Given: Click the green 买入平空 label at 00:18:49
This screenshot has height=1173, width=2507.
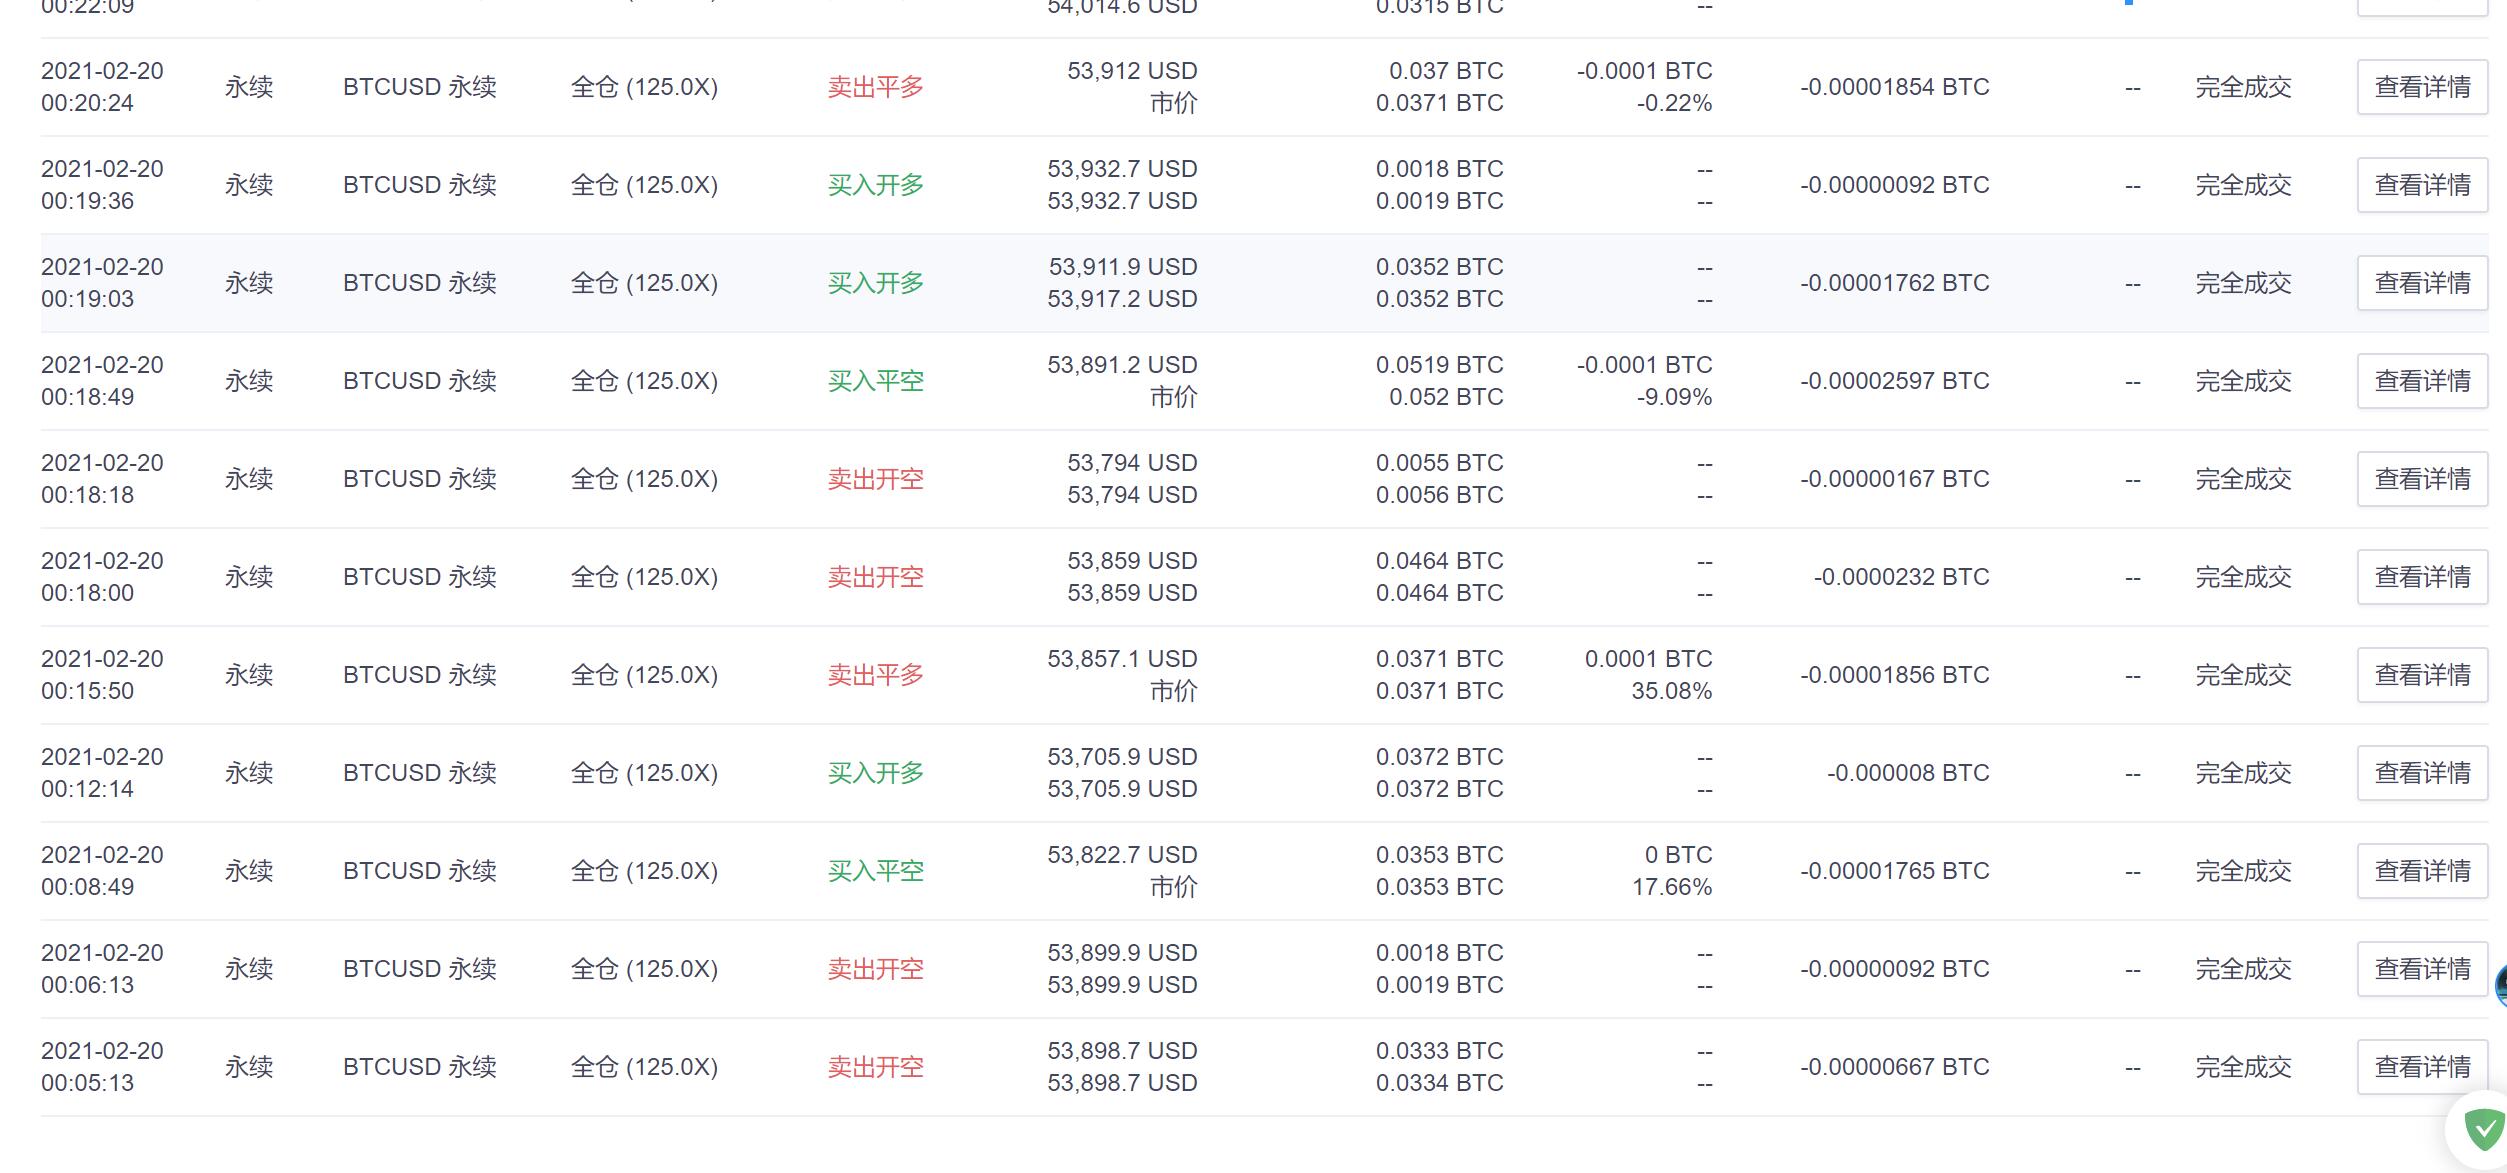Looking at the screenshot, I should coord(875,381).
